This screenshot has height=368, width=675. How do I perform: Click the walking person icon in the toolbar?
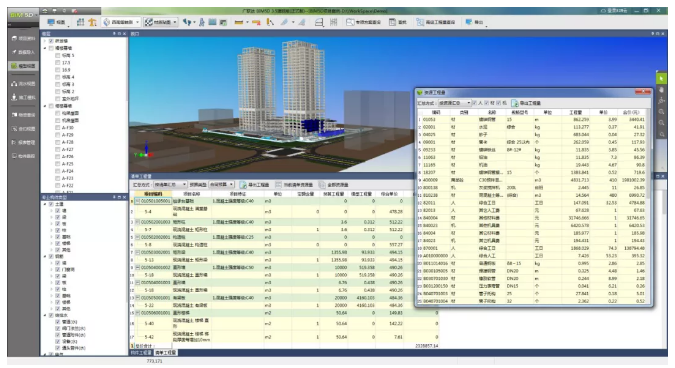click(201, 22)
